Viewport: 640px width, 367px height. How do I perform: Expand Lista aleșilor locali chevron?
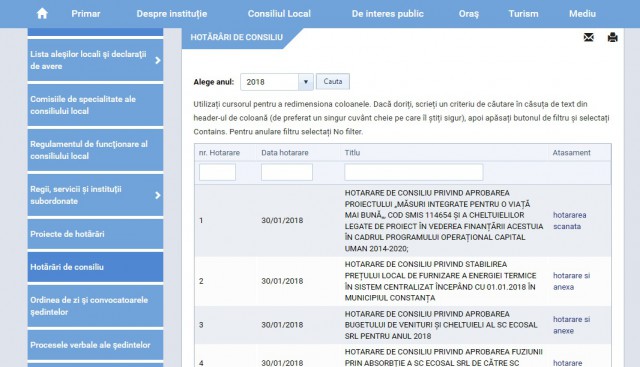pyautogui.click(x=158, y=60)
